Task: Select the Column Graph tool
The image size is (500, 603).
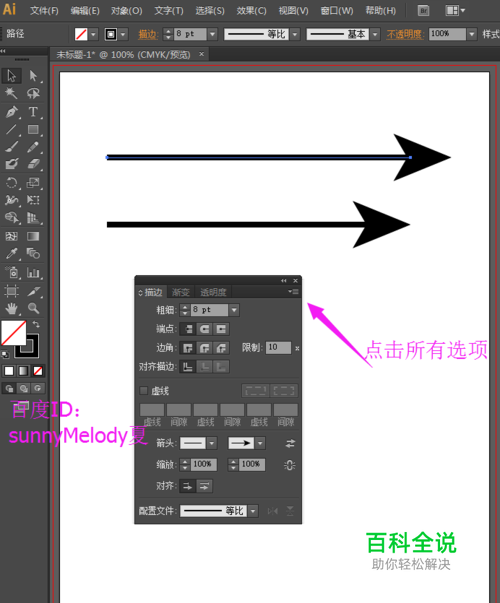Action: pyautogui.click(x=33, y=273)
